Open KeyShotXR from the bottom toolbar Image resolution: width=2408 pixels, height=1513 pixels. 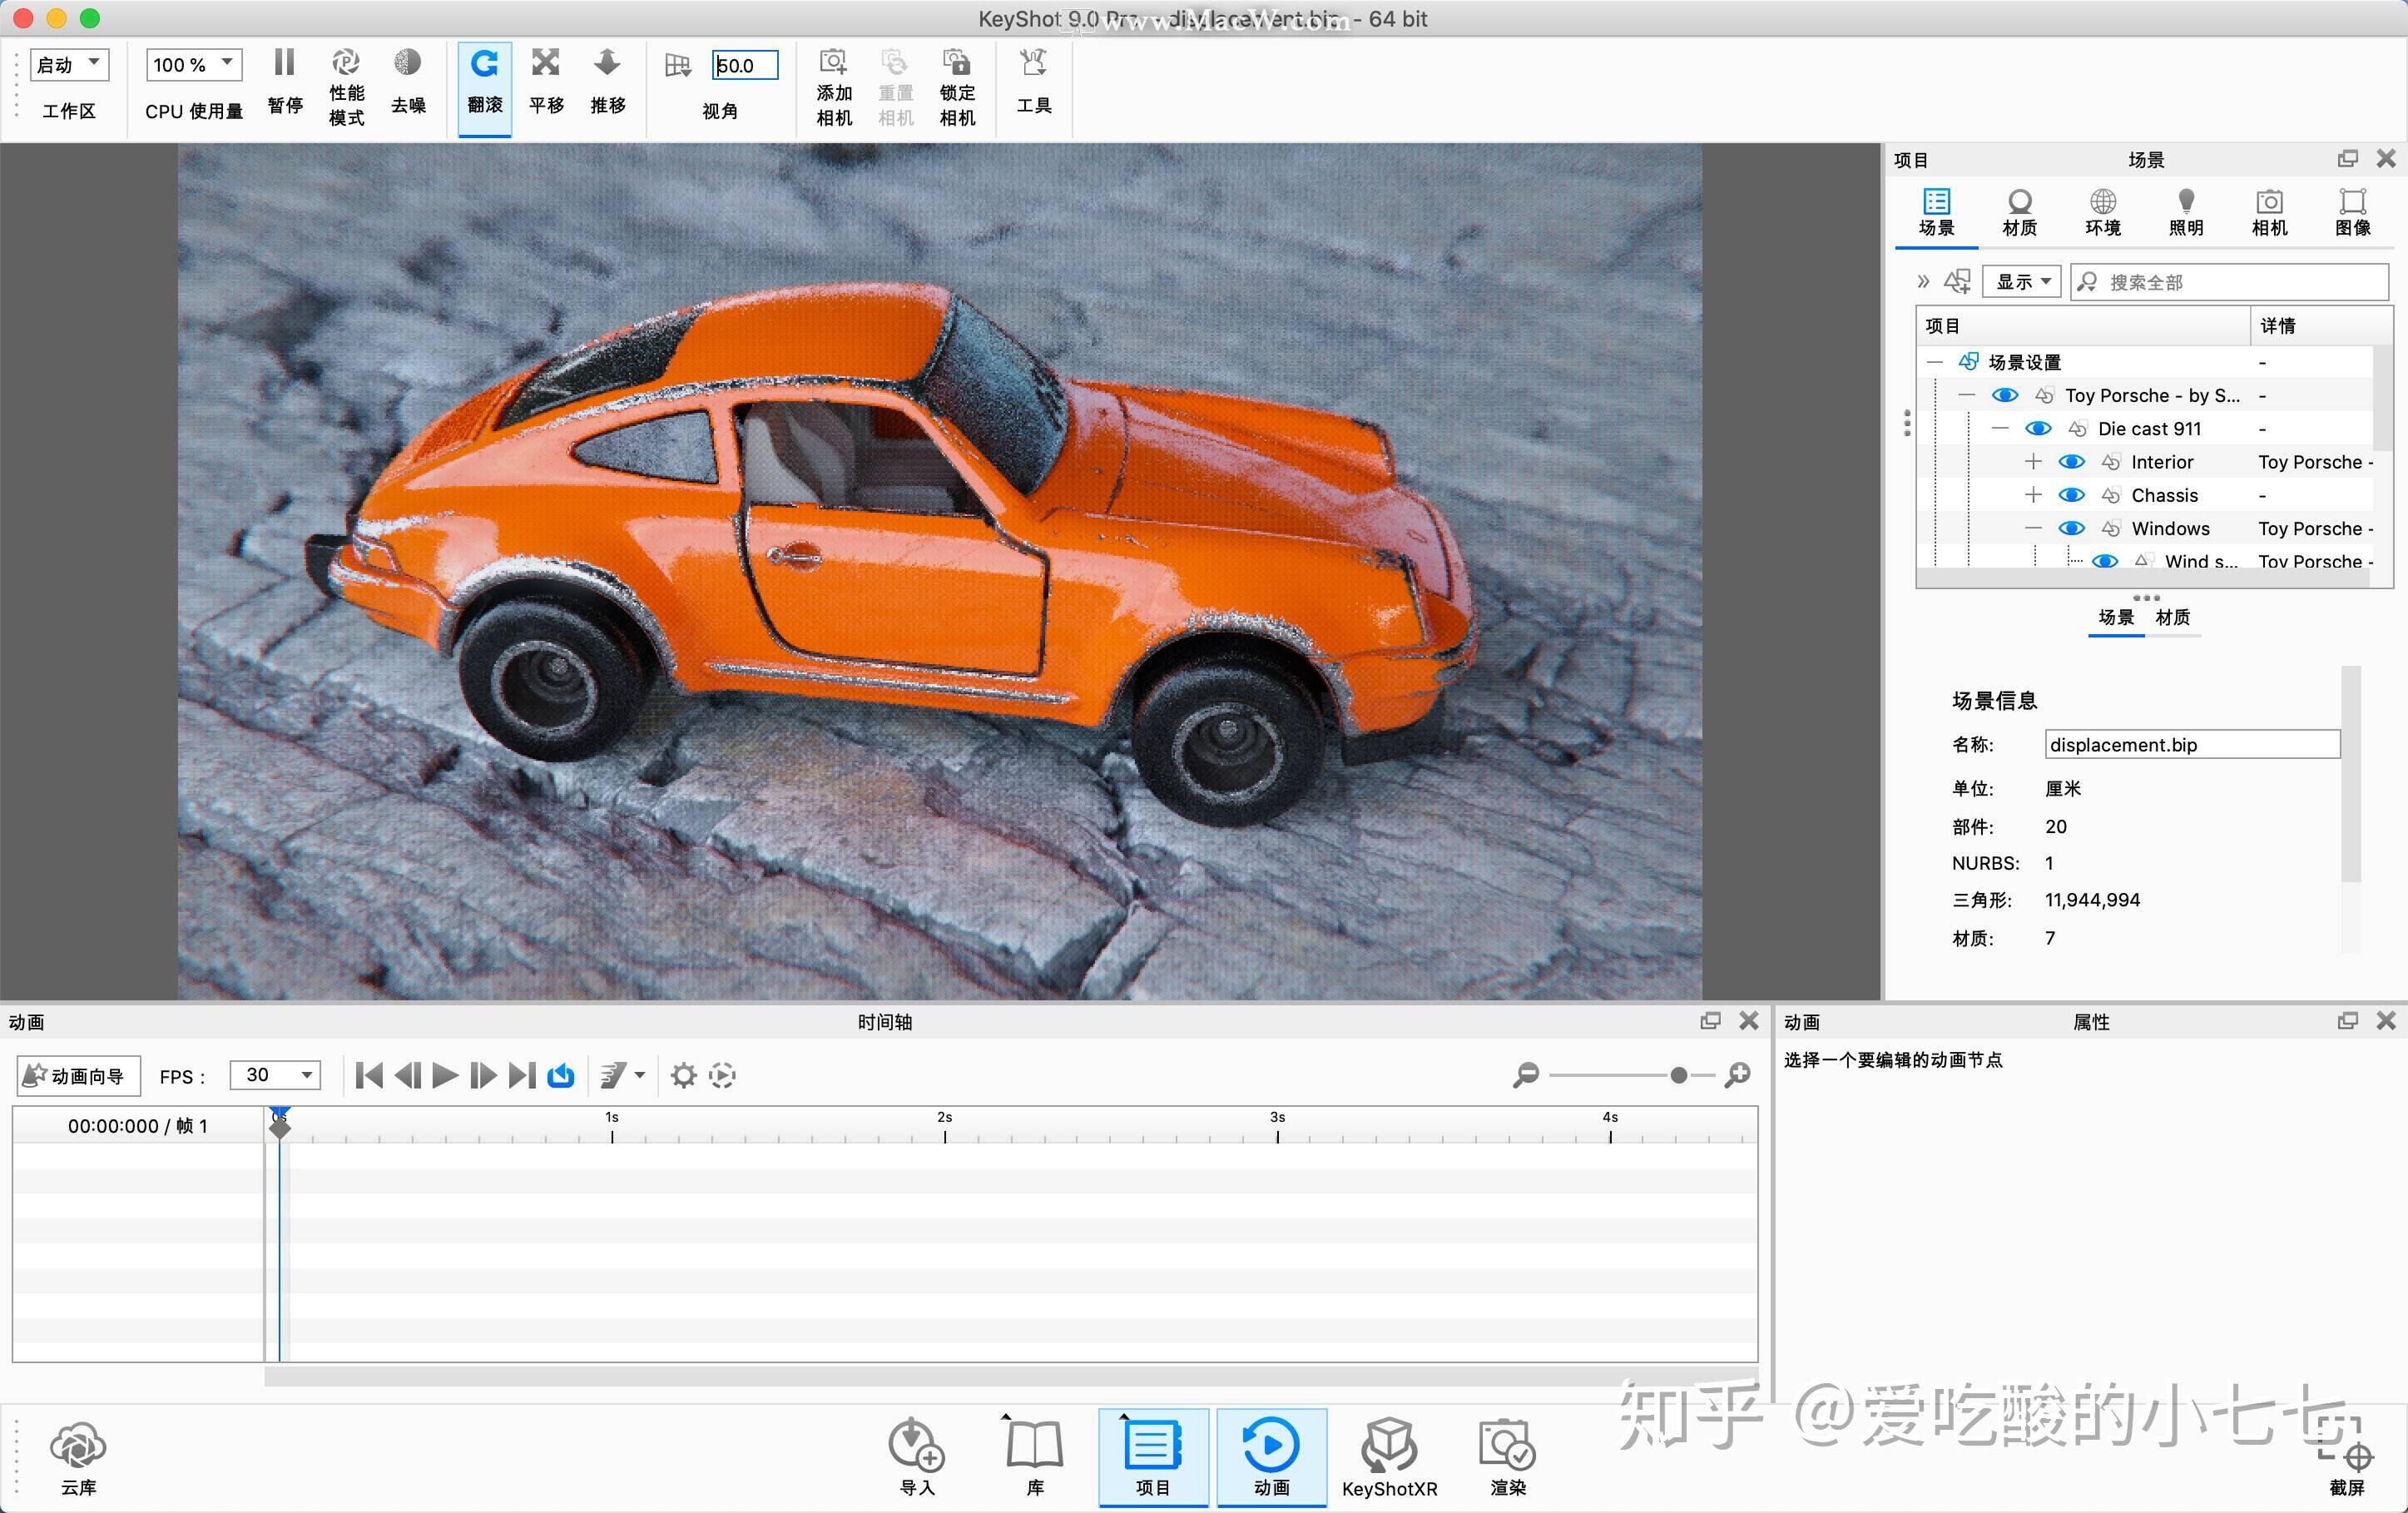(x=1389, y=1456)
